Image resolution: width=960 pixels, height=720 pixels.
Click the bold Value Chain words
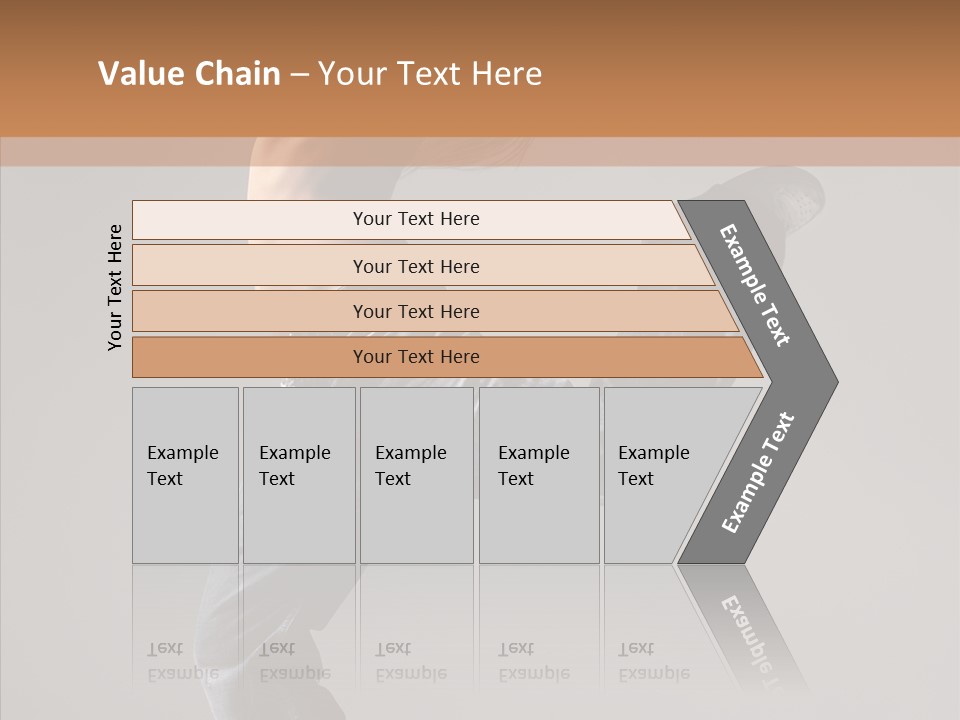(189, 74)
